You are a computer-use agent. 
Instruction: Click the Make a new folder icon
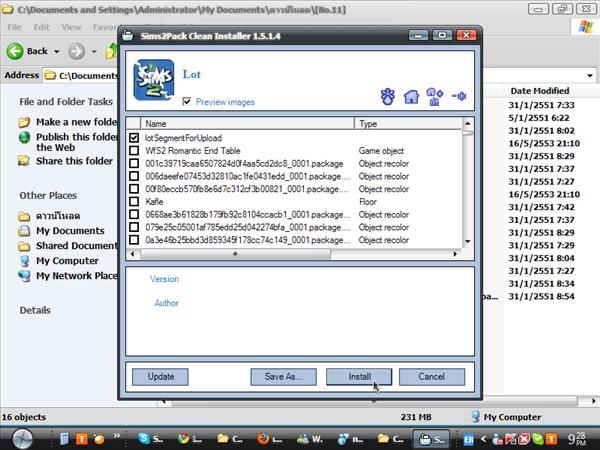[24, 122]
